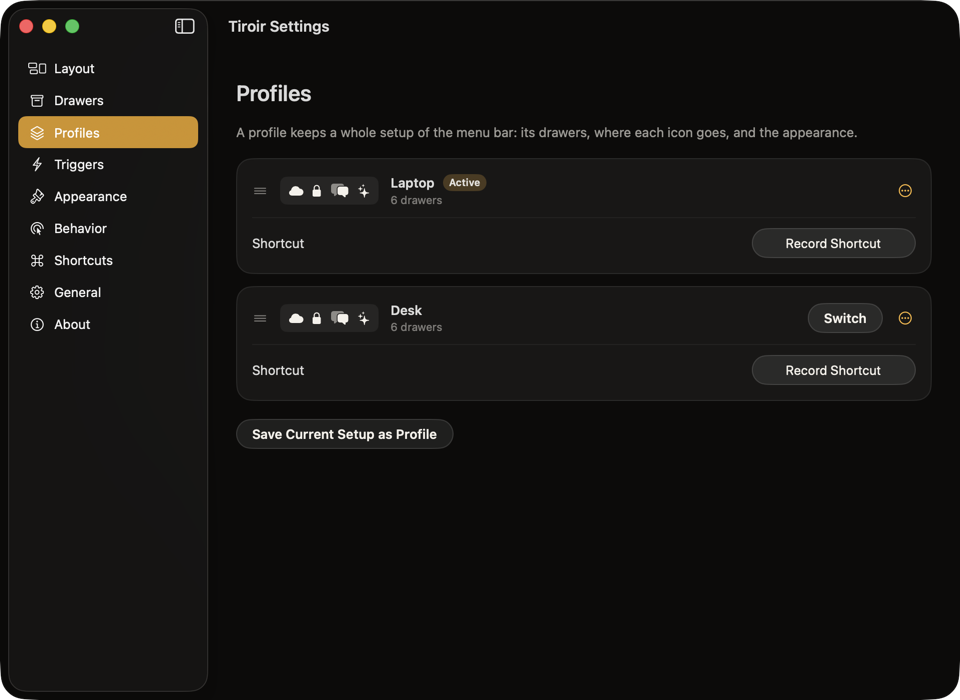Screen dimensions: 960x700
Task: Click the Desk profile name
Action: tap(406, 310)
